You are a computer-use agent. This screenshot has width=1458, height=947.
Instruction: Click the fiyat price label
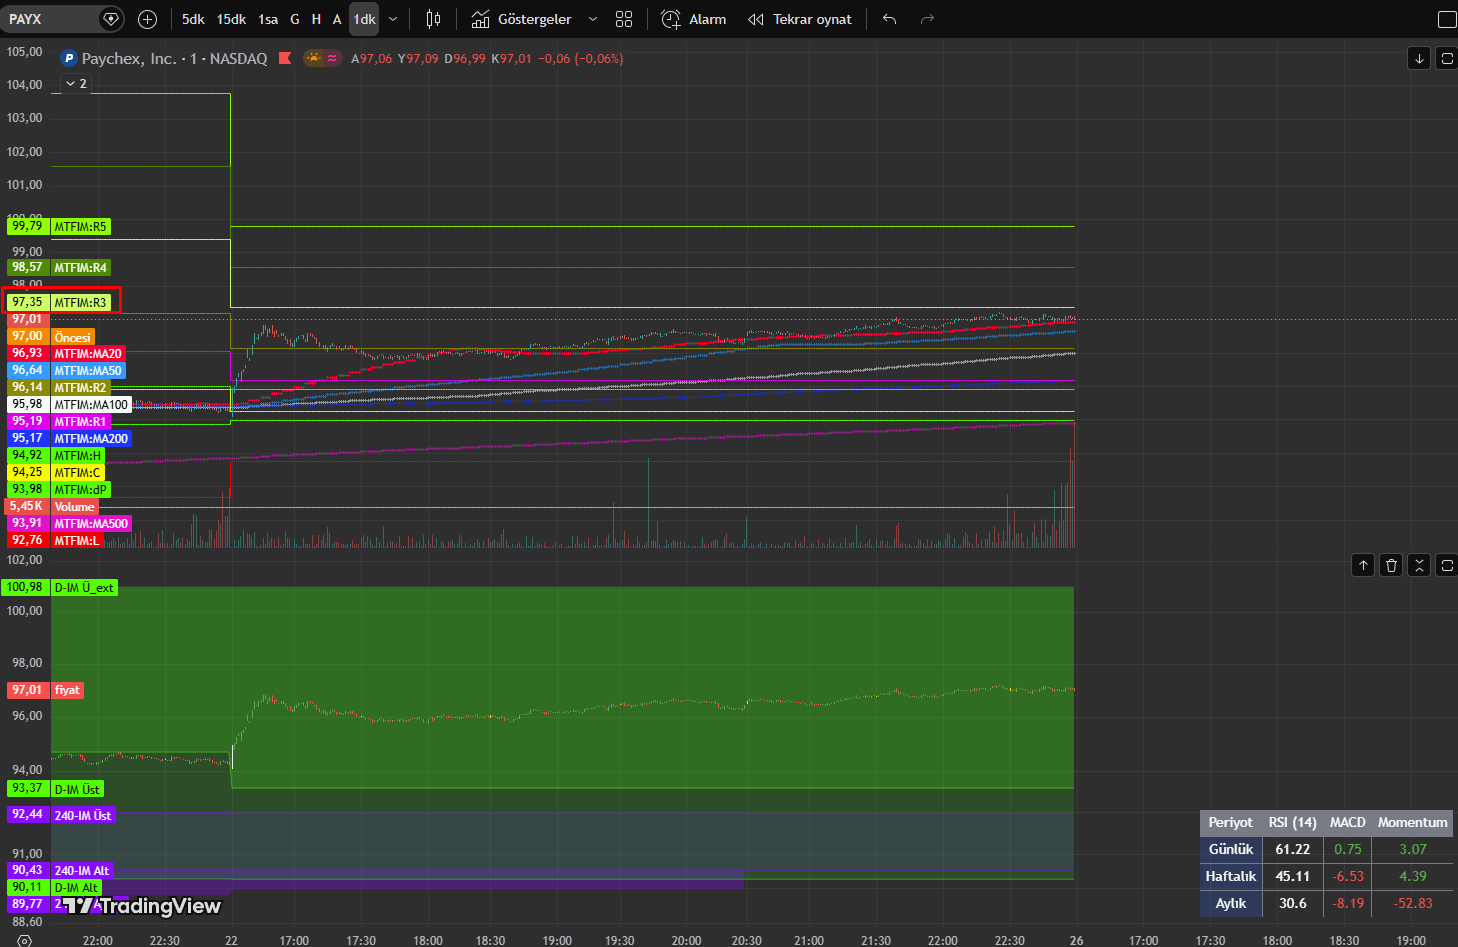[67, 690]
